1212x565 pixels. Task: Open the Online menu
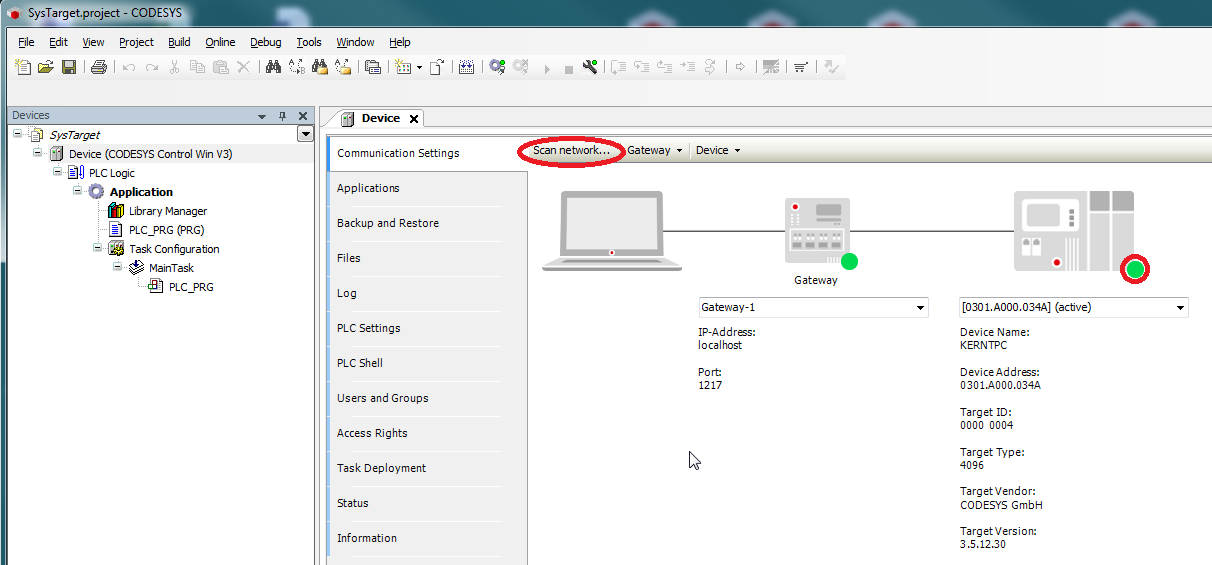point(220,42)
